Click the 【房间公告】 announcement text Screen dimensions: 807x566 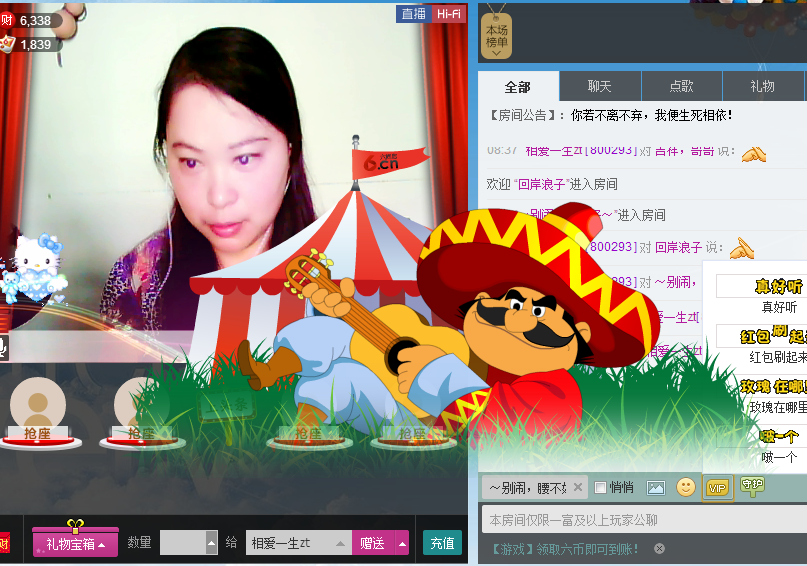click(521, 115)
